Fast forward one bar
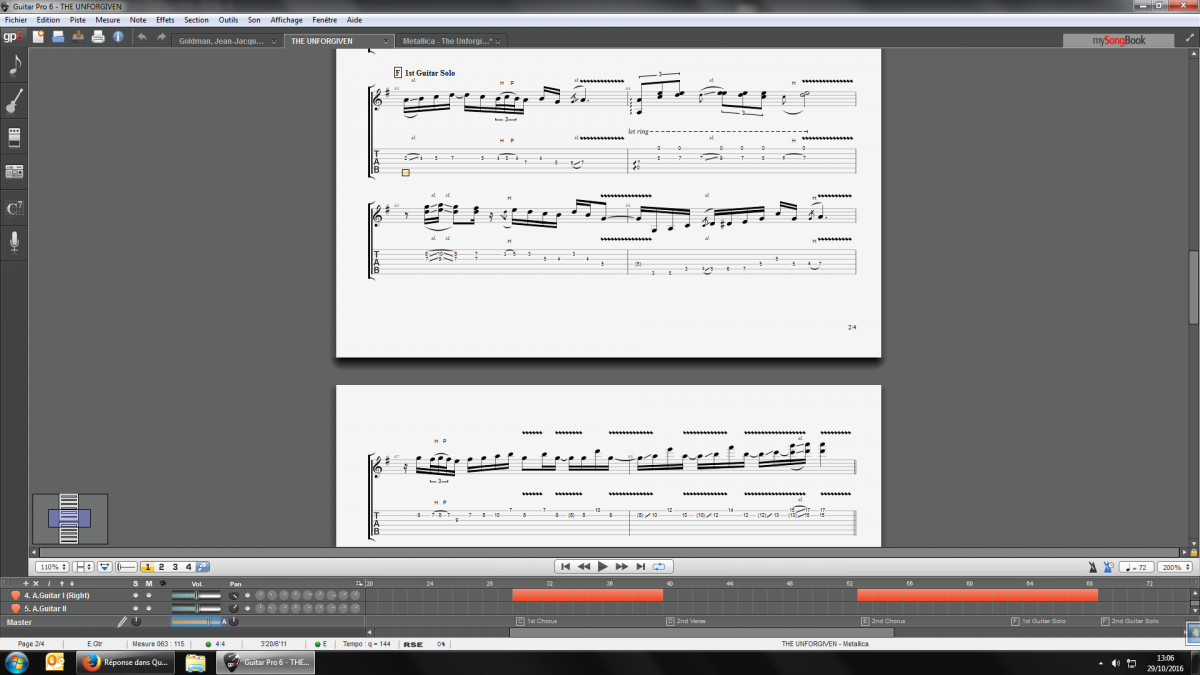The height and width of the screenshot is (675, 1200). [x=622, y=566]
